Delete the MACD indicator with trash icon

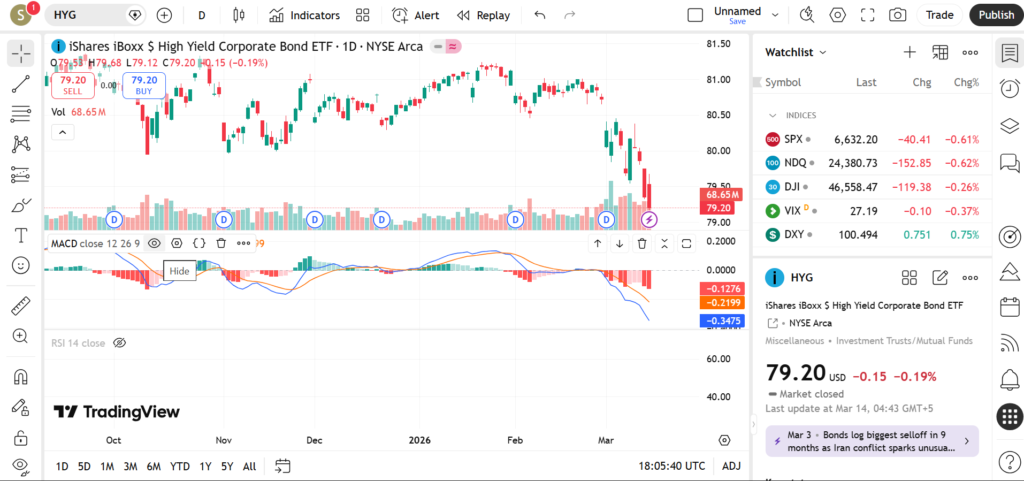tap(221, 243)
